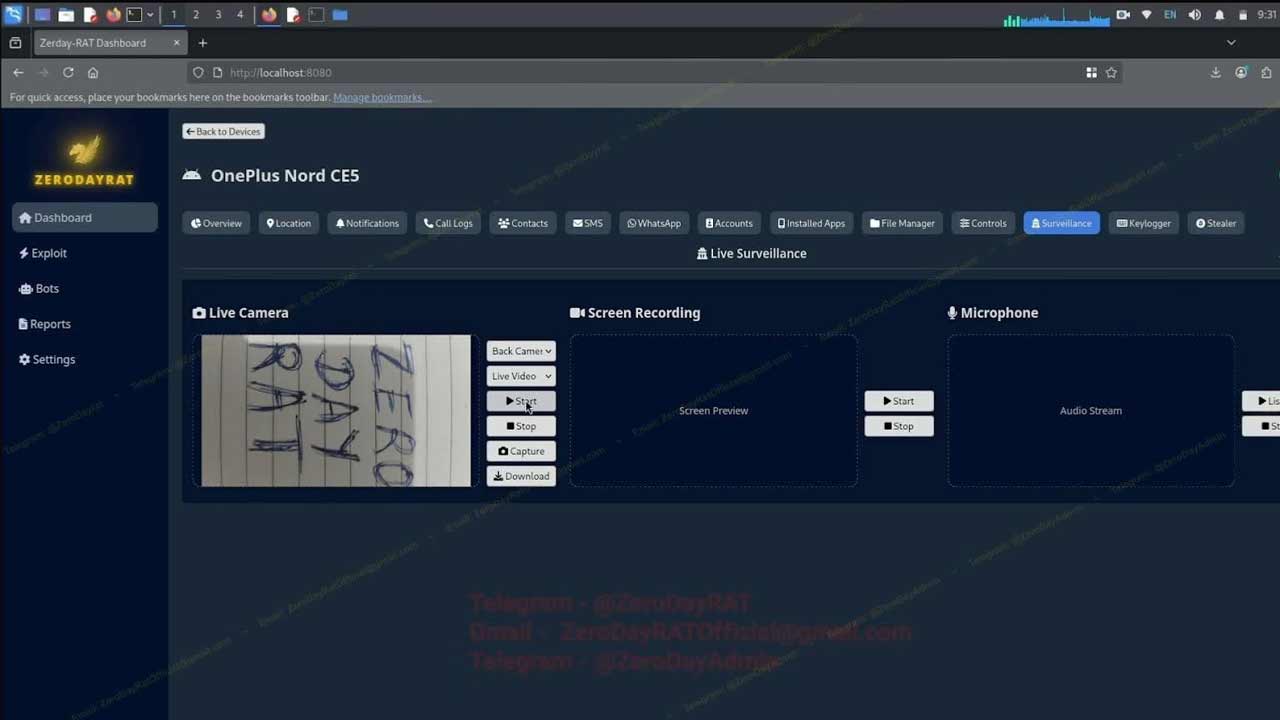
Task: Select the Surveillance tab
Action: (1062, 223)
